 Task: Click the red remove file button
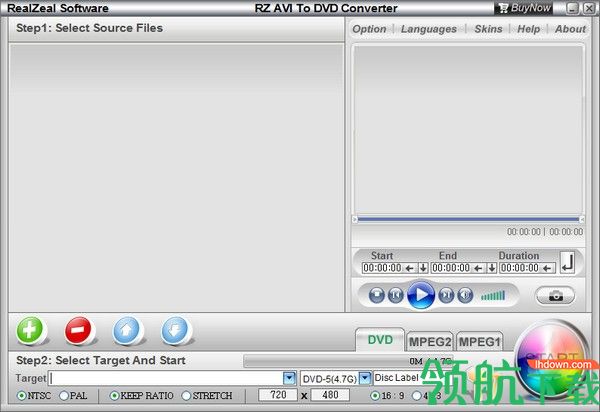click(x=78, y=330)
